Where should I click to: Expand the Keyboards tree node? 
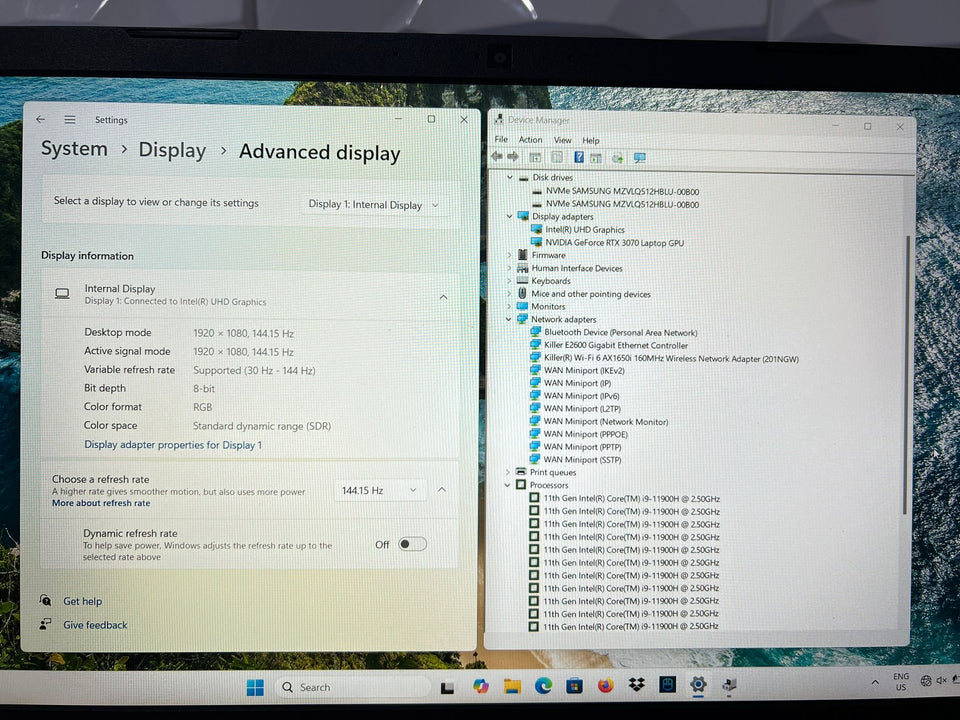click(509, 281)
